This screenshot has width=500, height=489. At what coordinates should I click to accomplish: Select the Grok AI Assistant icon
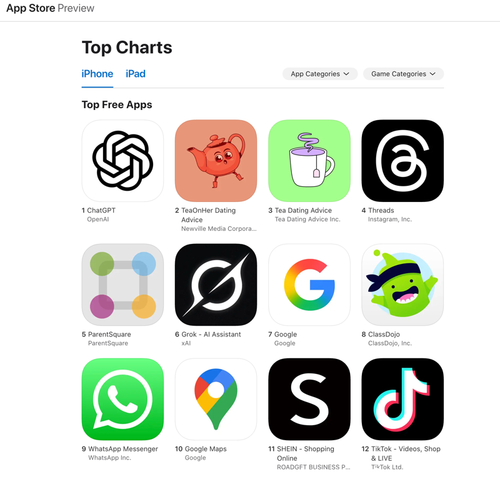216,285
